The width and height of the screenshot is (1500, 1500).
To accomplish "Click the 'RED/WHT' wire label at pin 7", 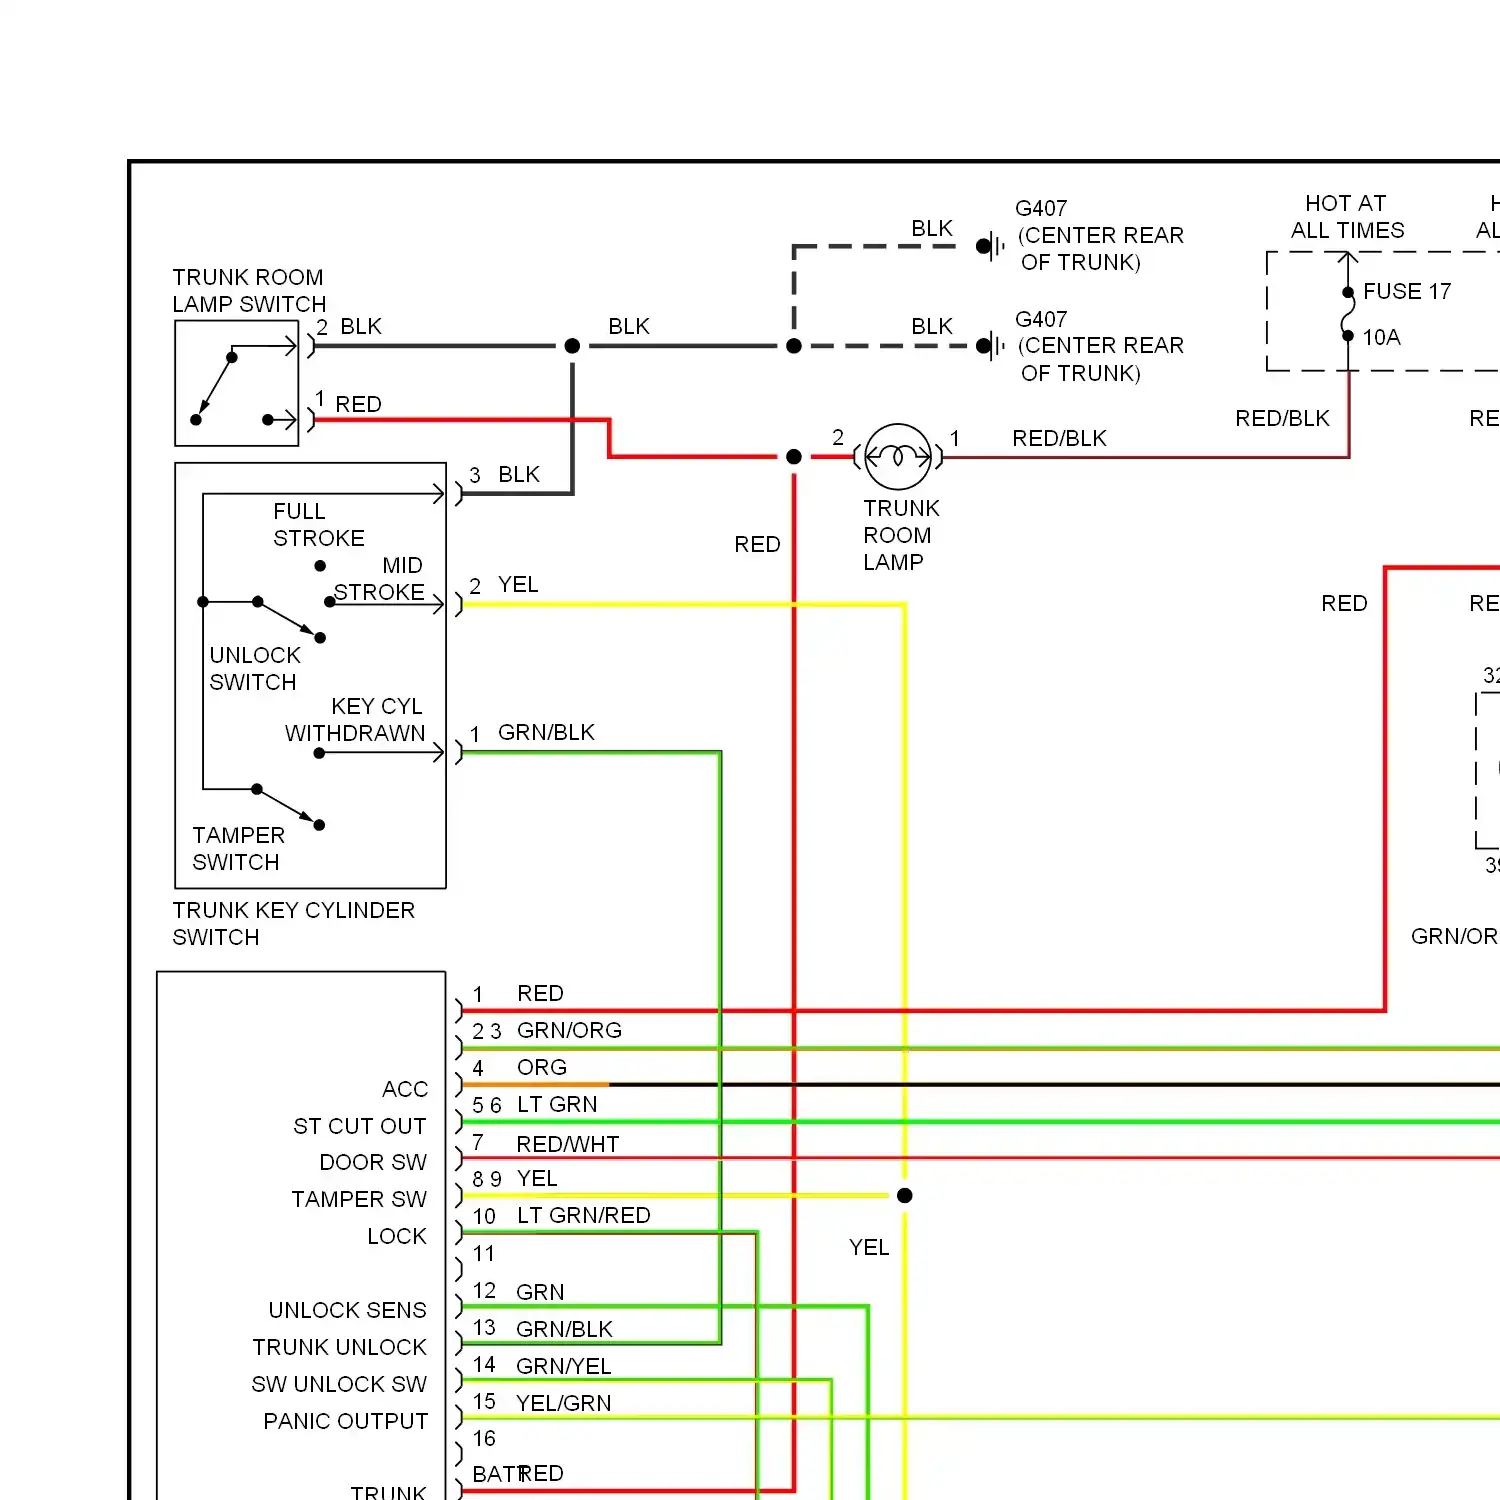I will (568, 1145).
